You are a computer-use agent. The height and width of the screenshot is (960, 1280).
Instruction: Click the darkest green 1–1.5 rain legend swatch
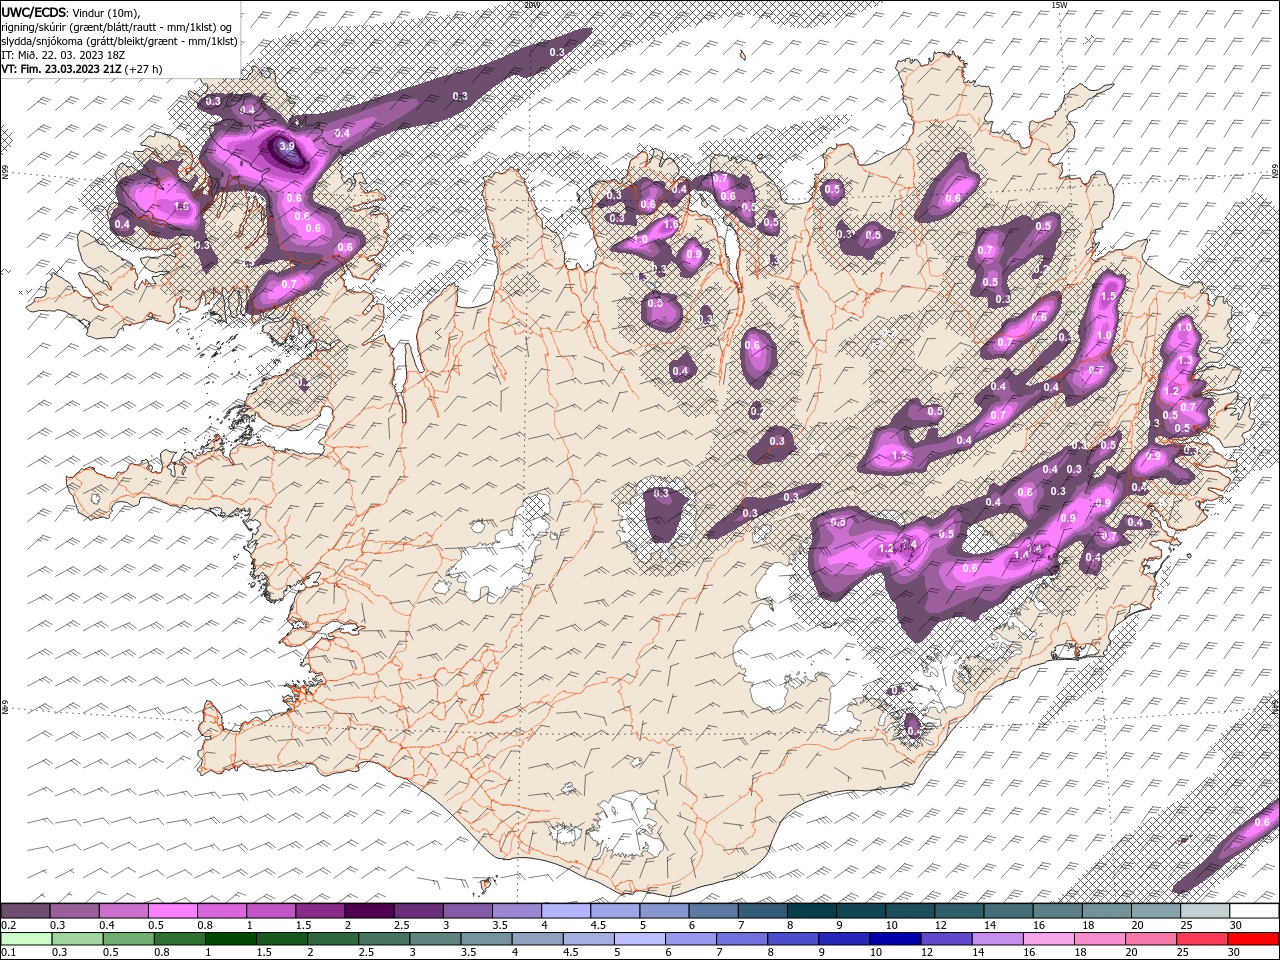[230, 939]
